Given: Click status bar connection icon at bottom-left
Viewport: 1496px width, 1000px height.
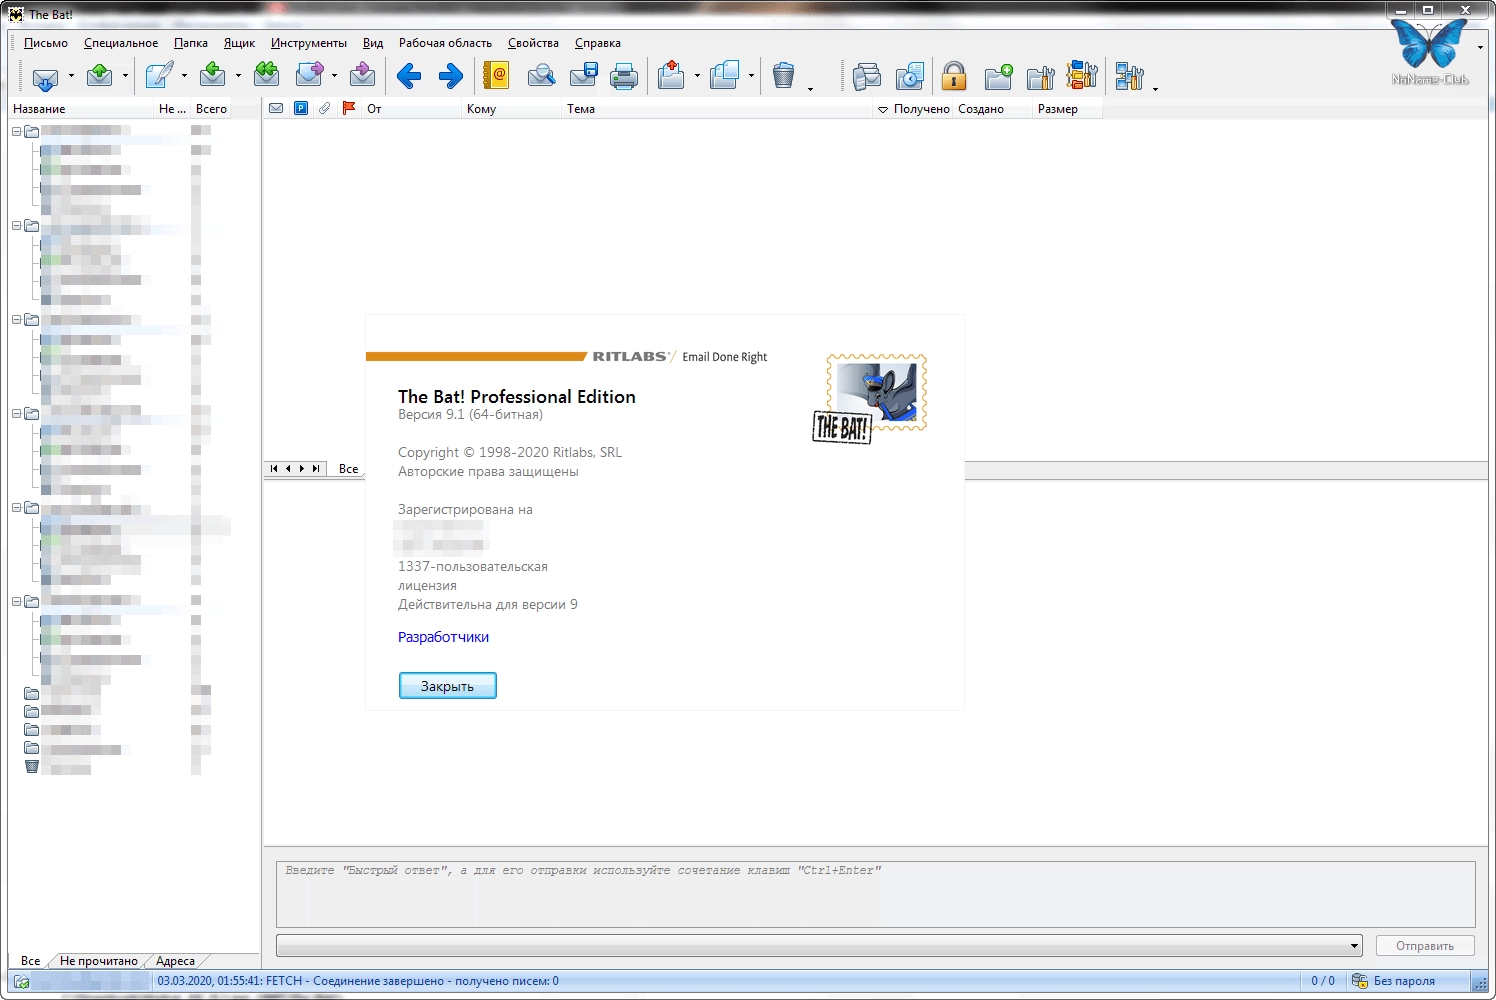Looking at the screenshot, I should 21,982.
